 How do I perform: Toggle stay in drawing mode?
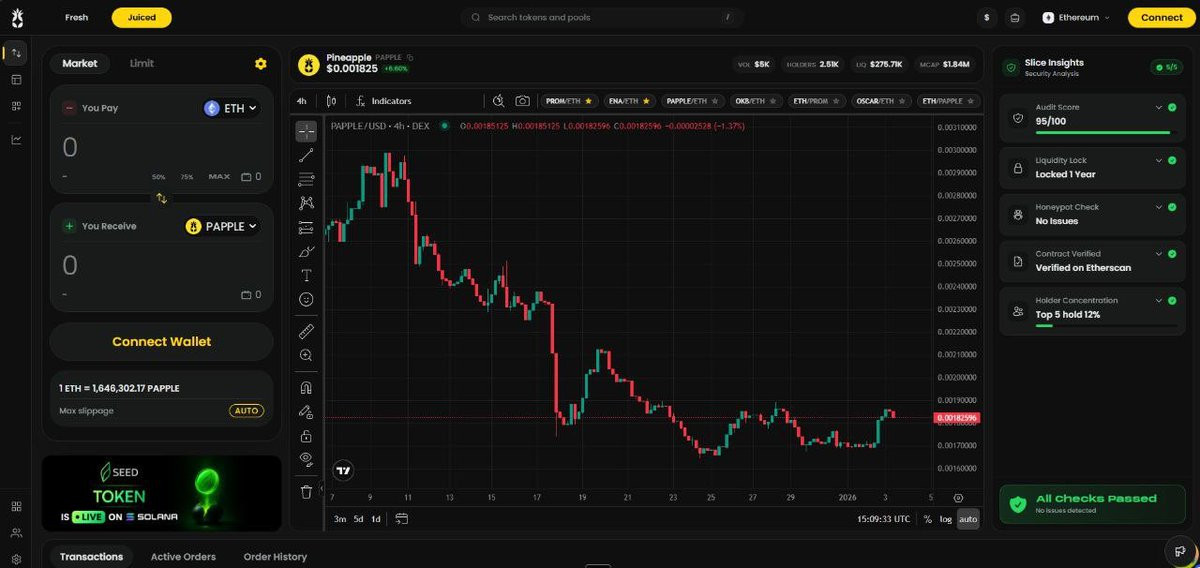click(x=306, y=412)
